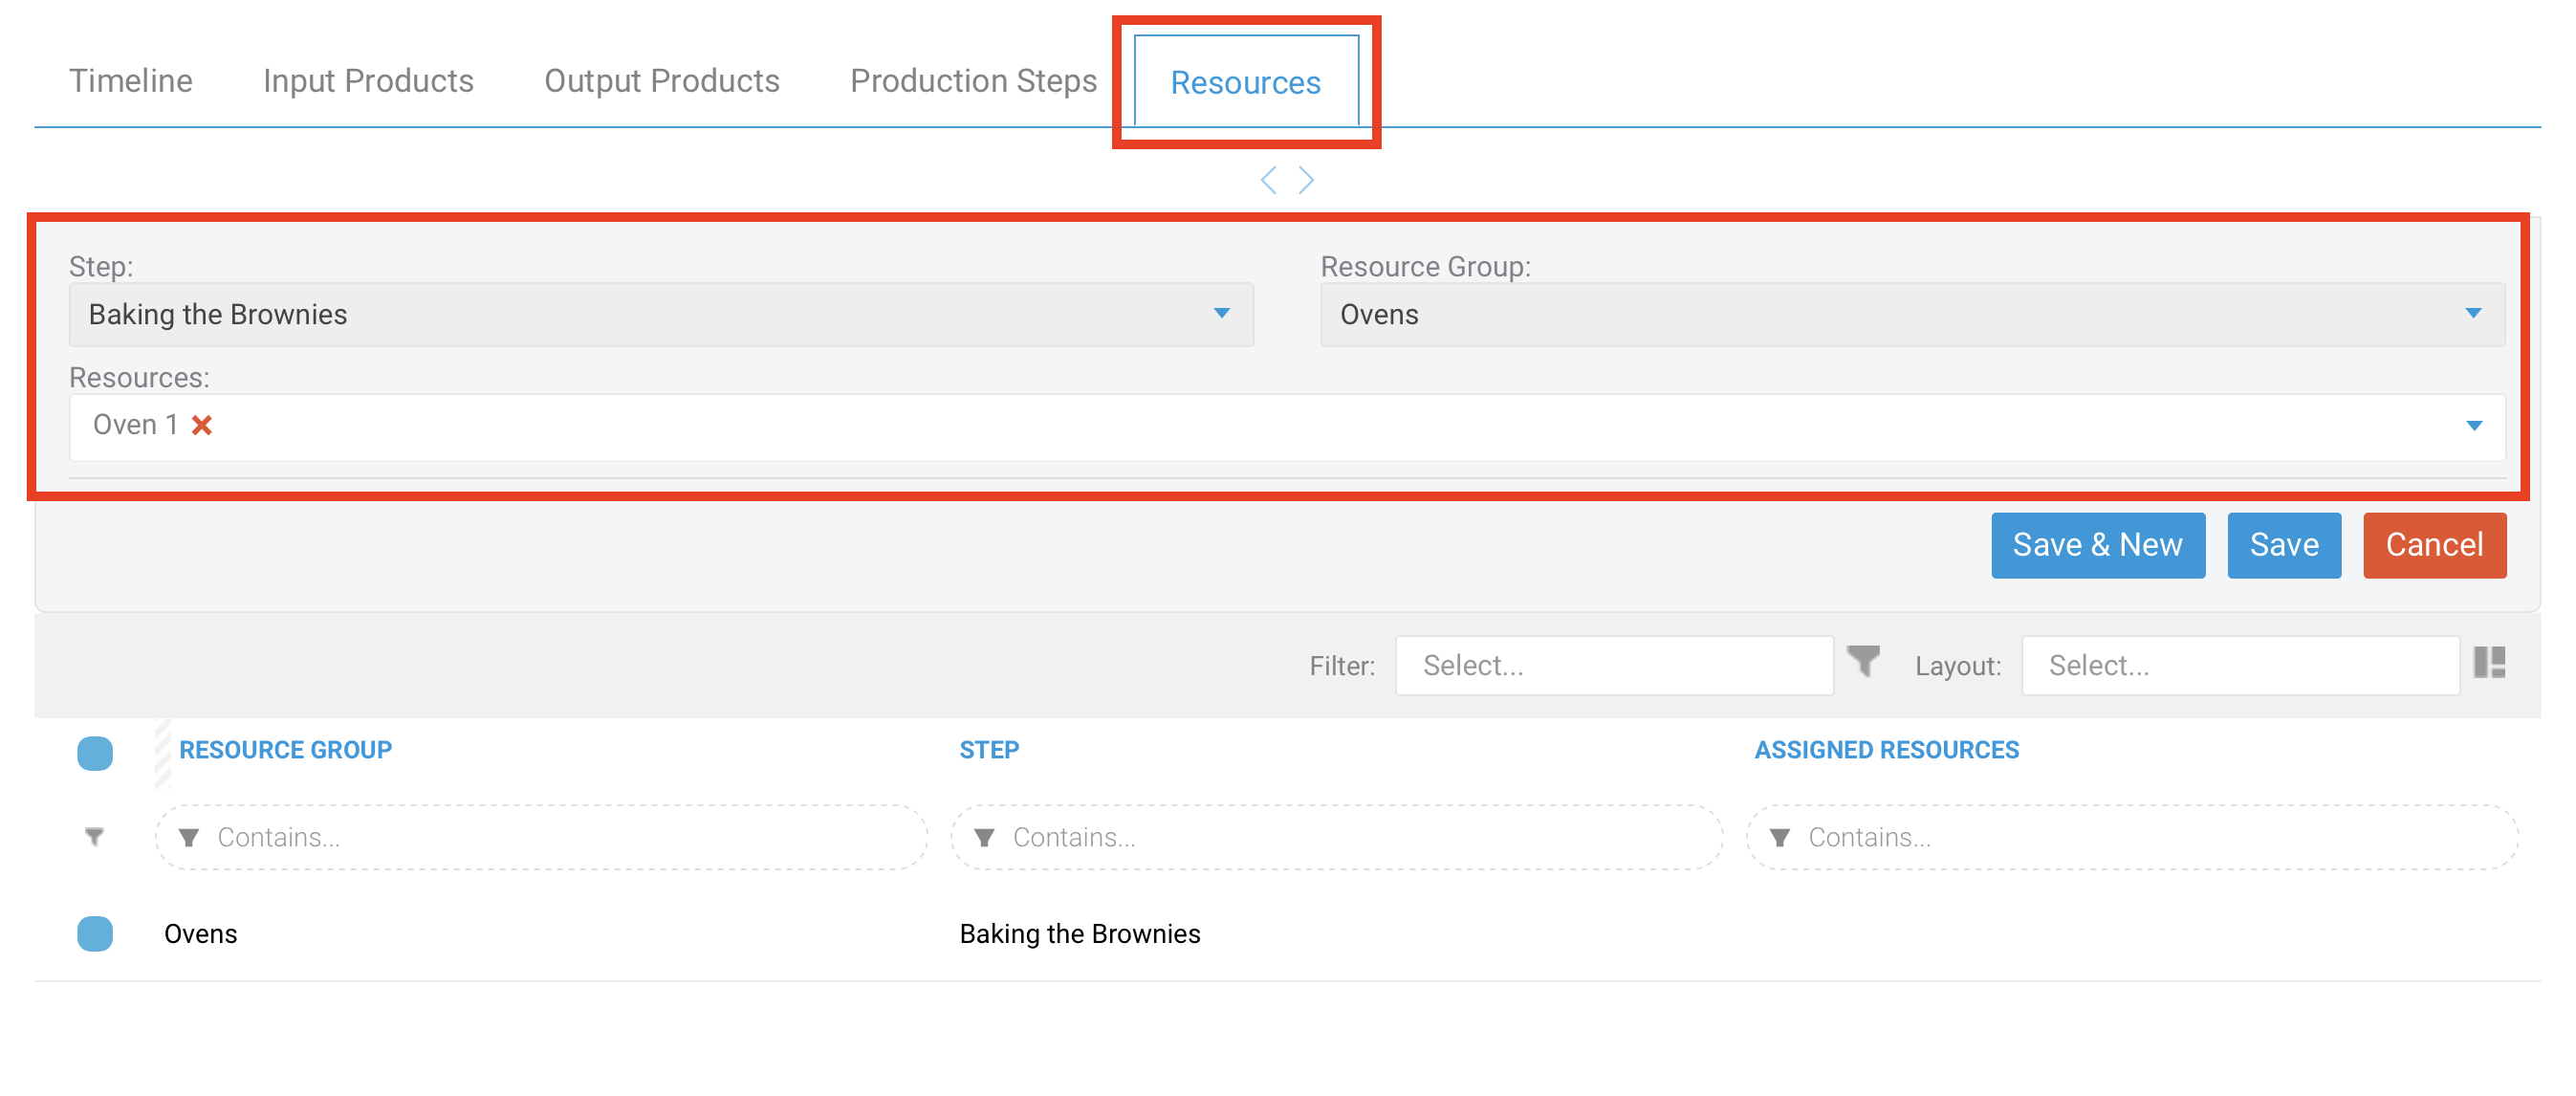2576x1096 pixels.
Task: Click the Ovens cell in the table
Action: tap(201, 934)
